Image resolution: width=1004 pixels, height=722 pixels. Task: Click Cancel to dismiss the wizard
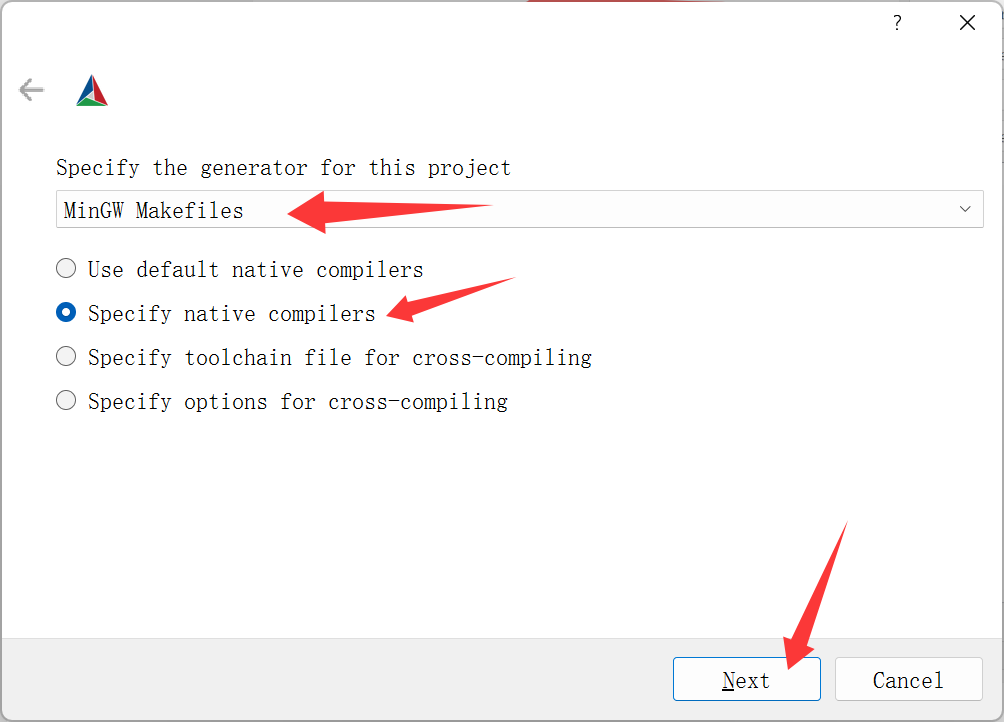point(908,679)
